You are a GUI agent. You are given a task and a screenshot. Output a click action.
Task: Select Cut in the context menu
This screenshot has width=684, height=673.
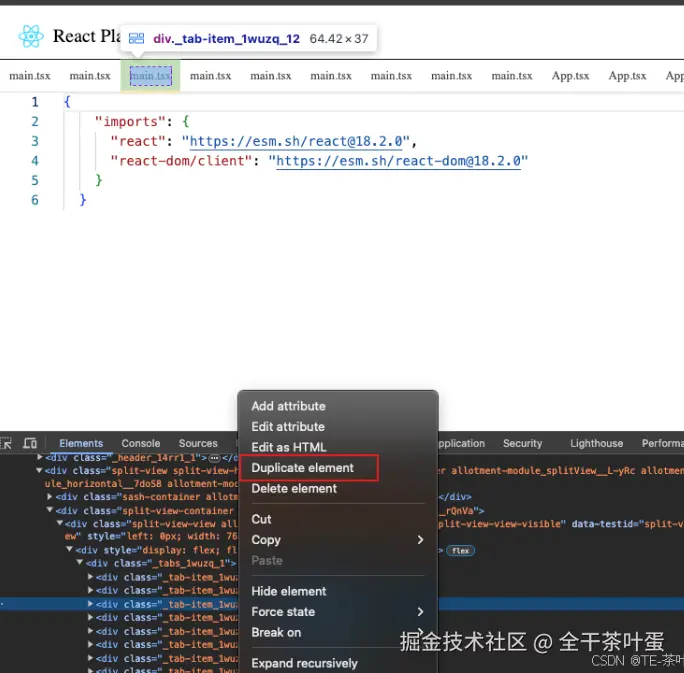click(x=261, y=519)
